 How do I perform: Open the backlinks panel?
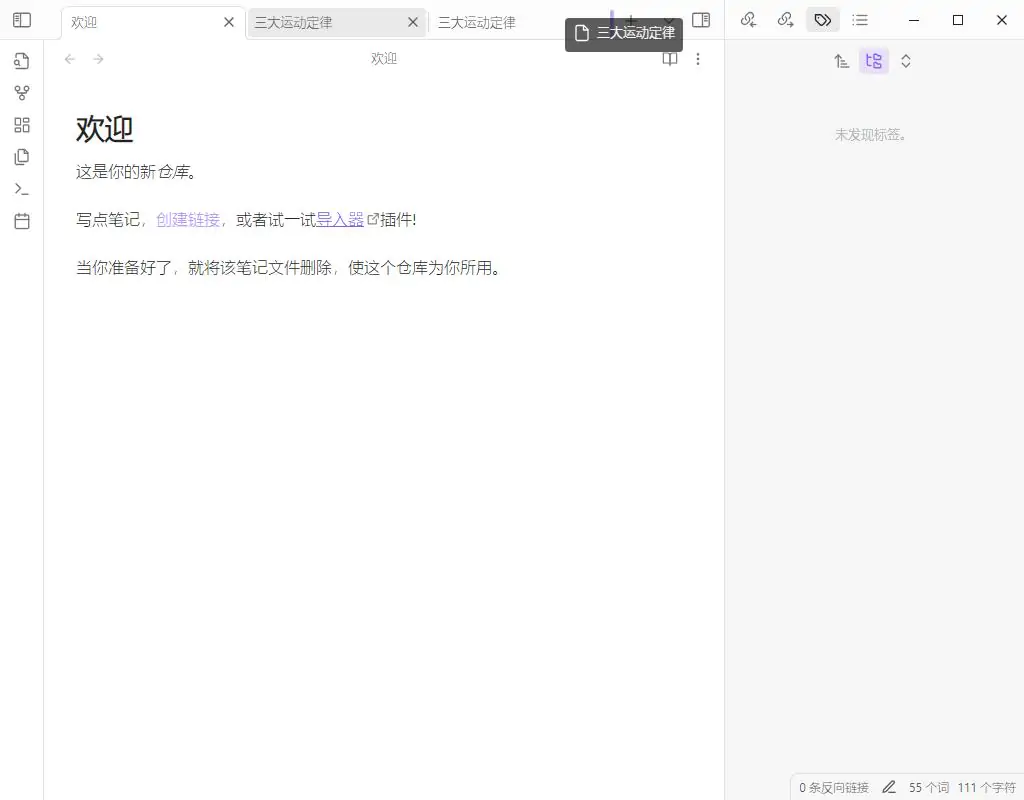[749, 19]
